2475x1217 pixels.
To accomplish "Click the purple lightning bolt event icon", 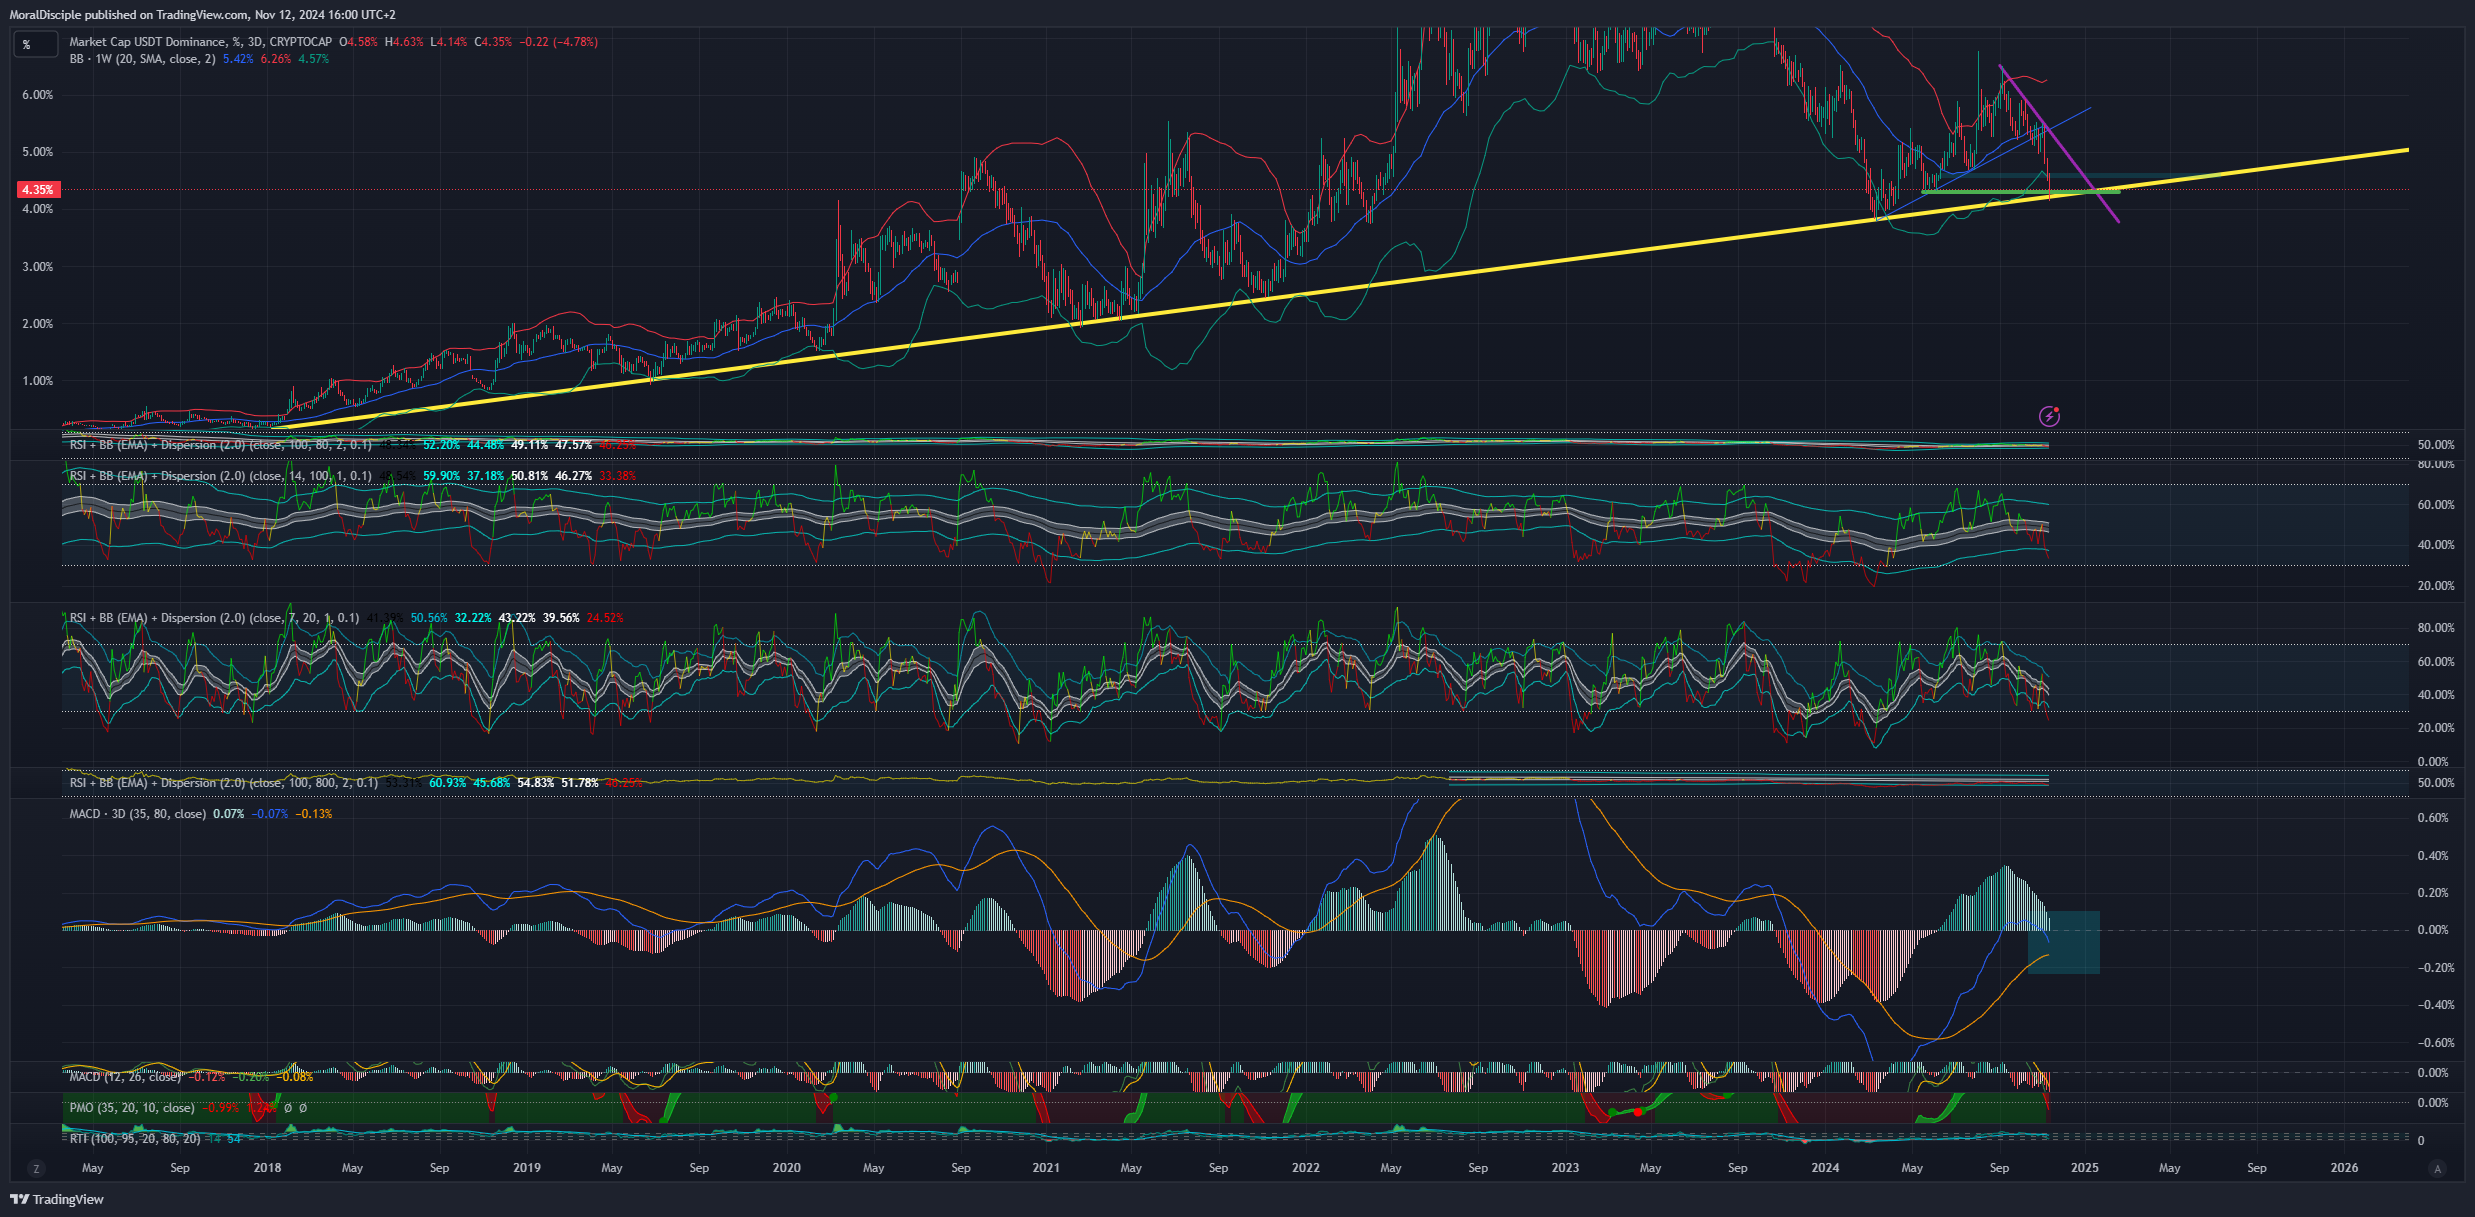I will pos(2049,416).
